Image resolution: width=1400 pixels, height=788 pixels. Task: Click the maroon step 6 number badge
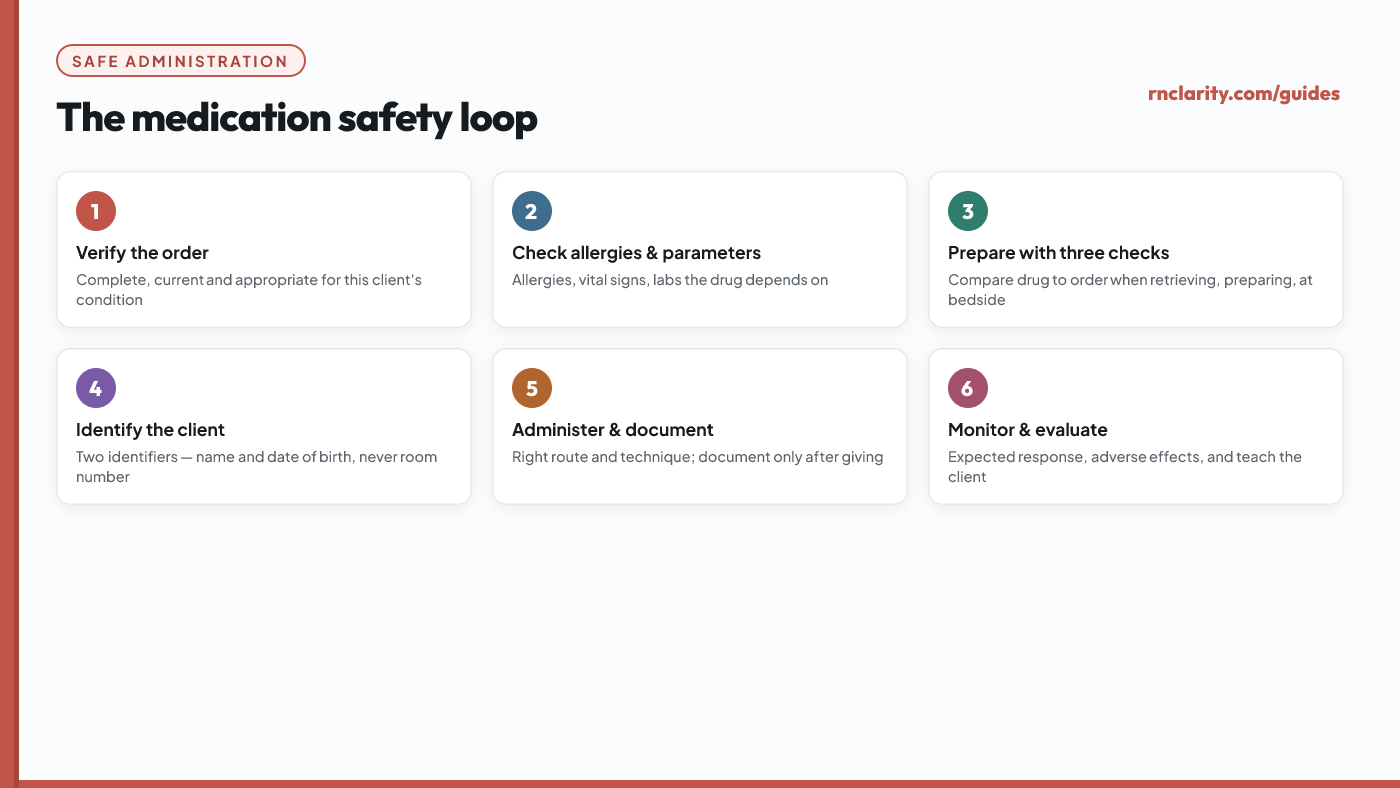tap(968, 388)
